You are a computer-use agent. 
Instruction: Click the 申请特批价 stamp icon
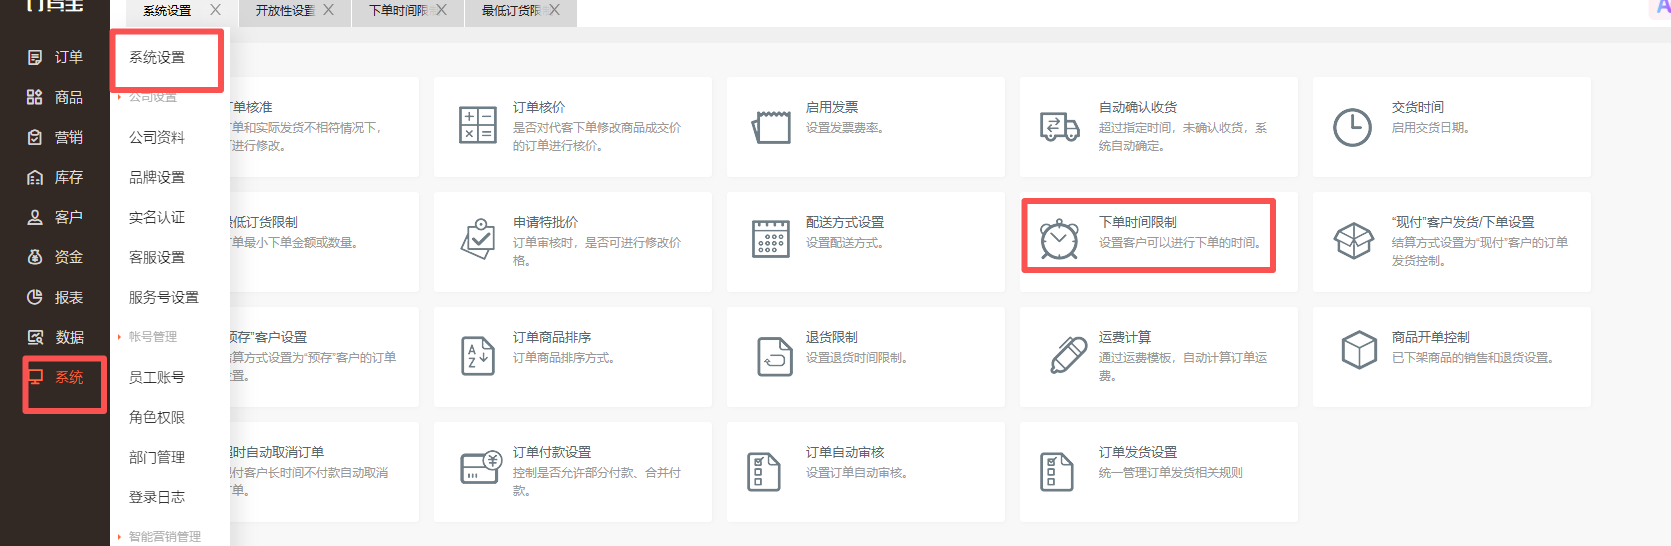click(x=478, y=240)
